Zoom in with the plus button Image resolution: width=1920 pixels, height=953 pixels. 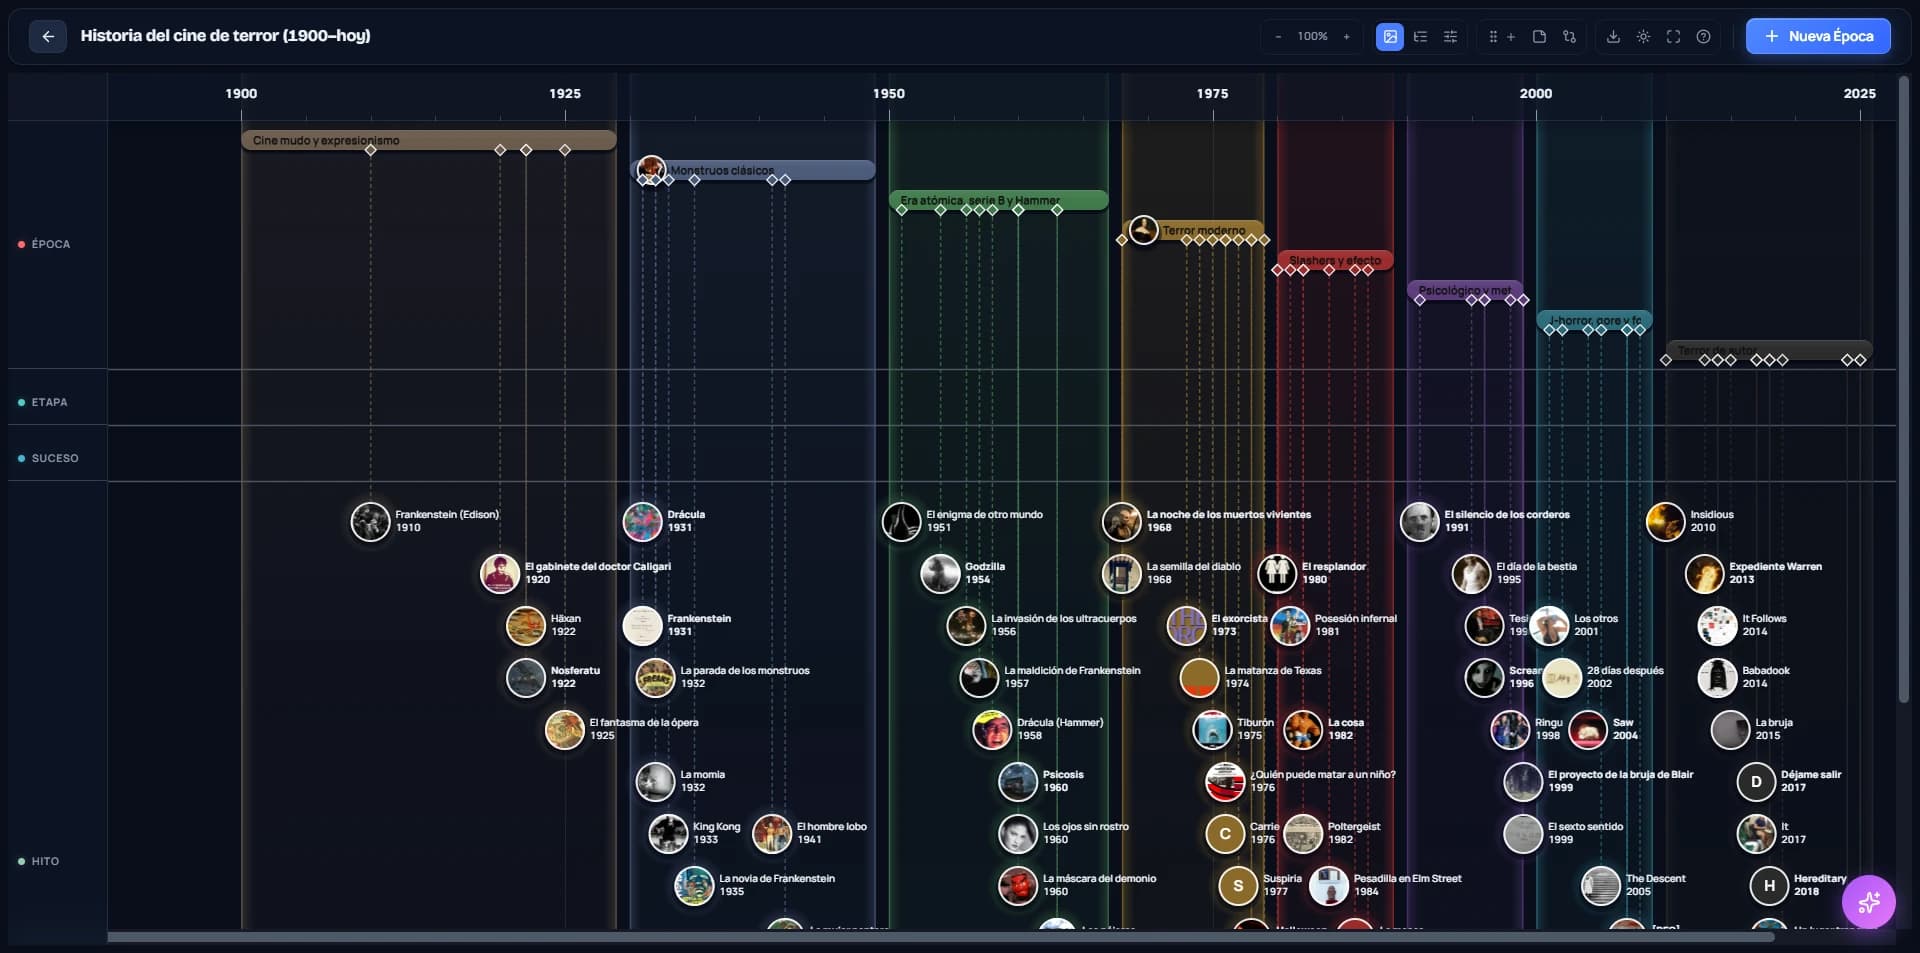coord(1346,37)
